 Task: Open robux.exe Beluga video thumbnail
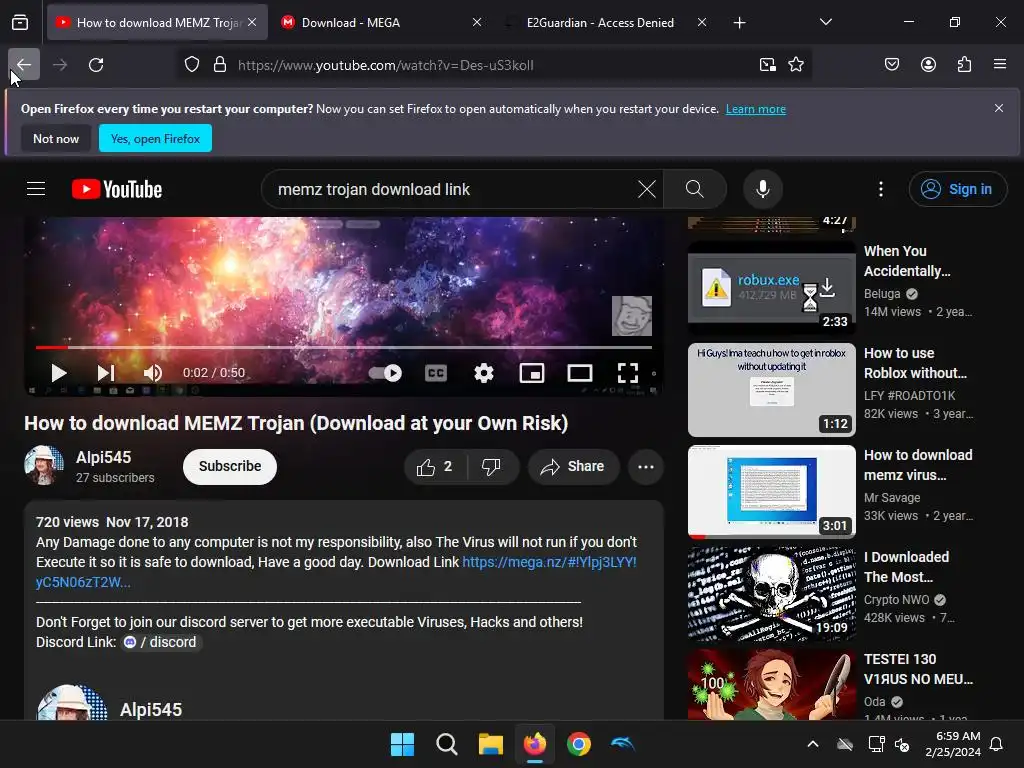coord(771,286)
